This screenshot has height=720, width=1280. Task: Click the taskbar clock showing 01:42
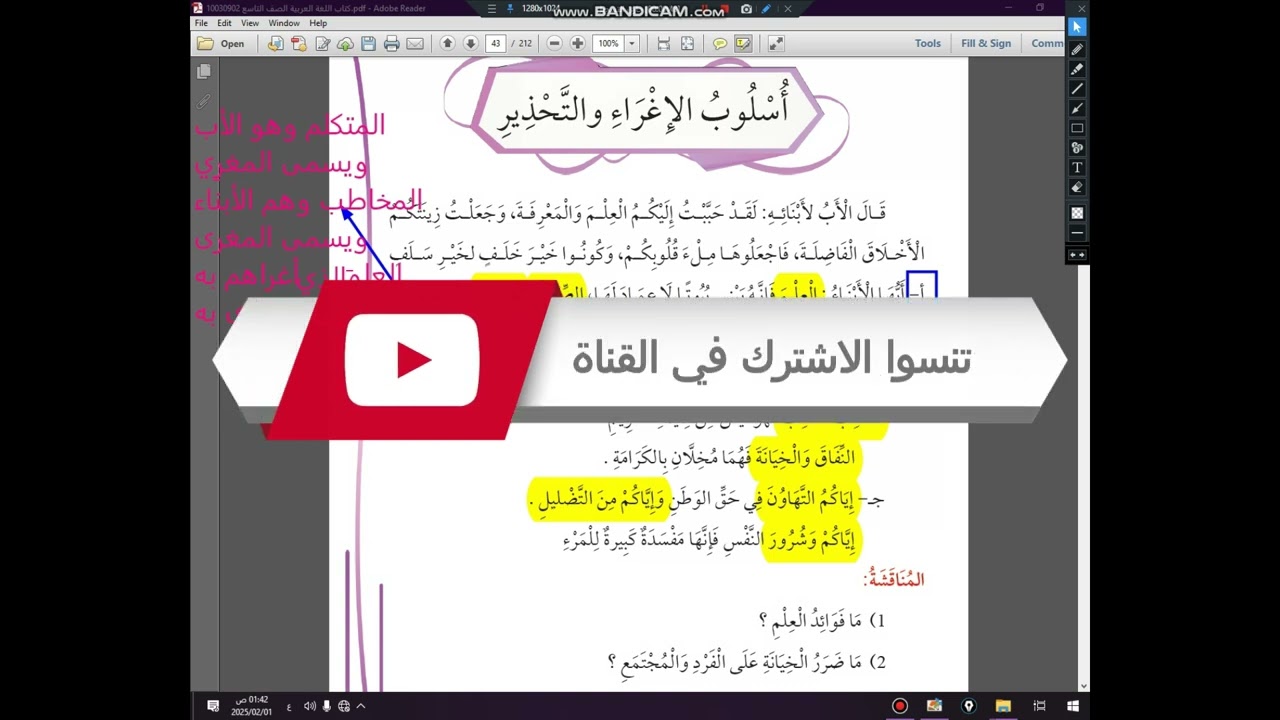pos(249,706)
